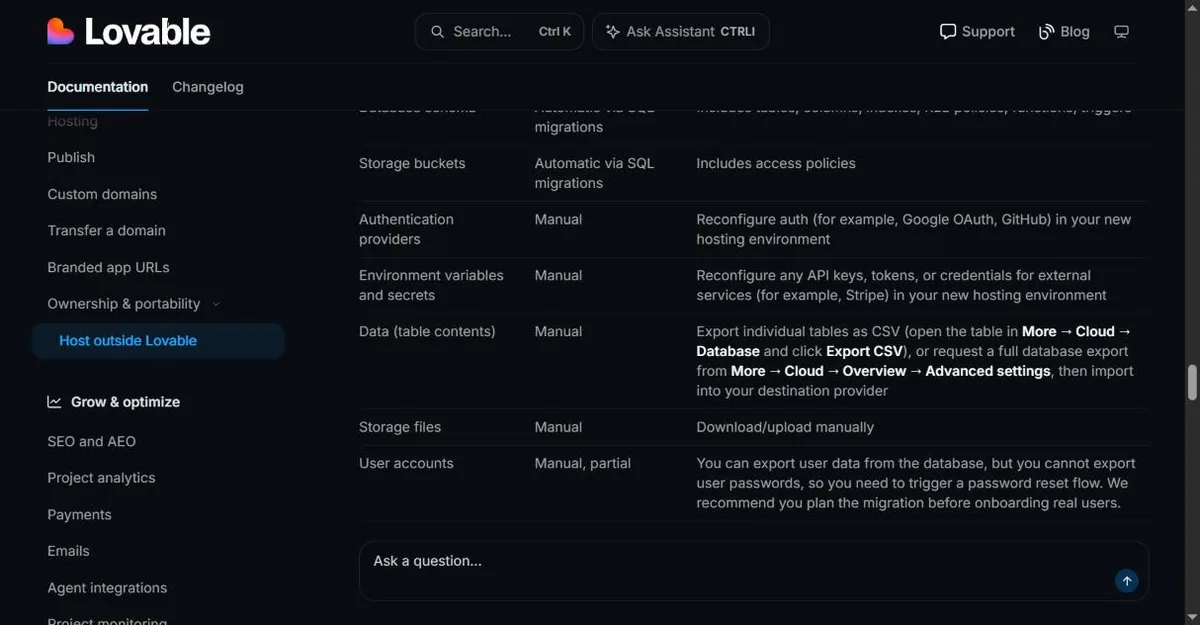Click the Storage buckets table cell
Viewport: 1200px width, 625px height.
tap(412, 163)
